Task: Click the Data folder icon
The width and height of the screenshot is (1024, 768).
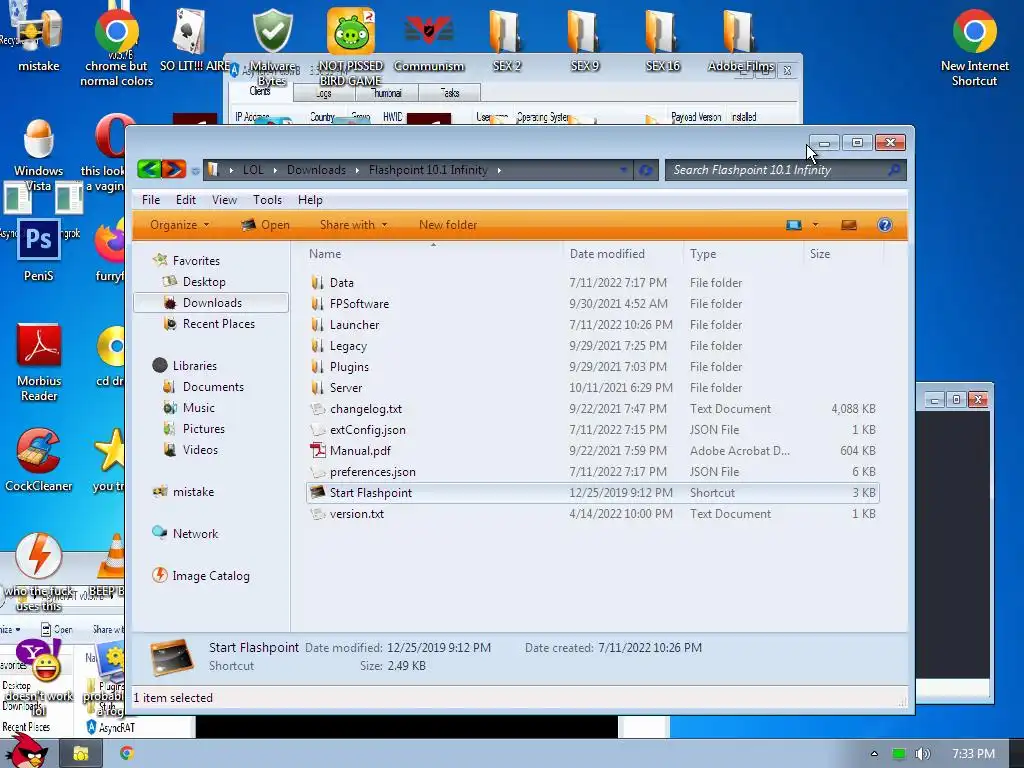Action: point(317,283)
